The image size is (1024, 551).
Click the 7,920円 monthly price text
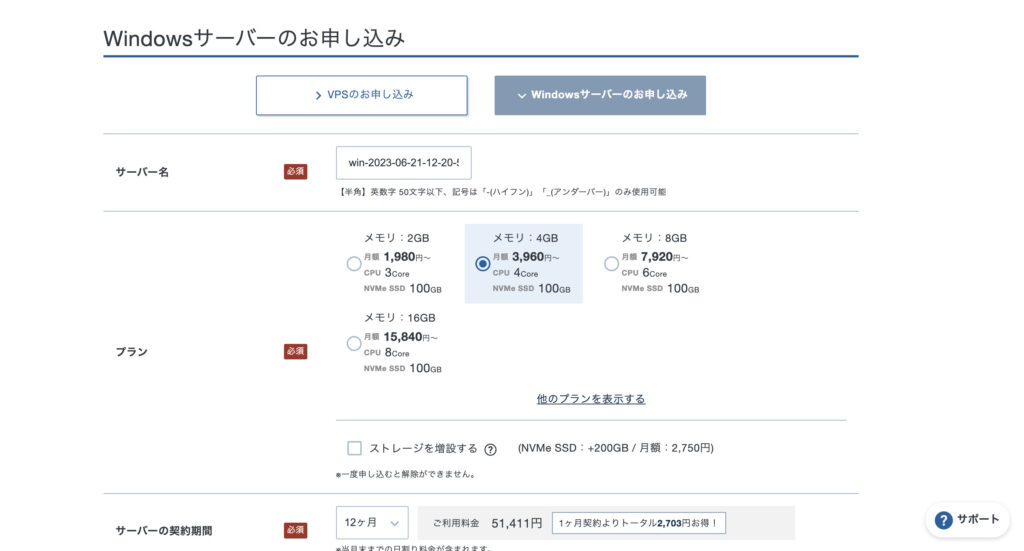[664, 257]
